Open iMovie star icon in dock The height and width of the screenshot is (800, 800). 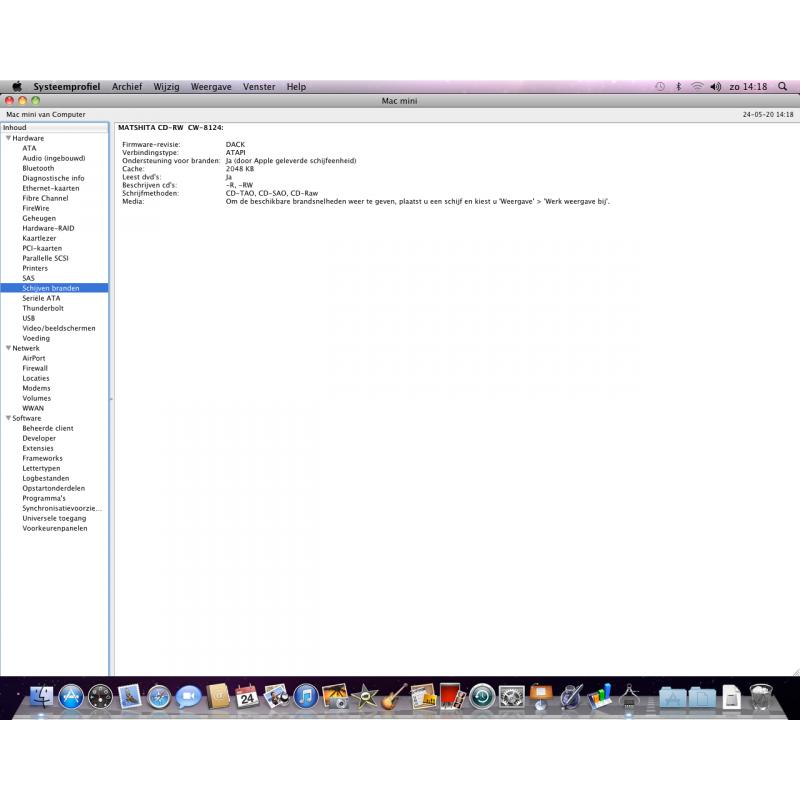(x=365, y=696)
